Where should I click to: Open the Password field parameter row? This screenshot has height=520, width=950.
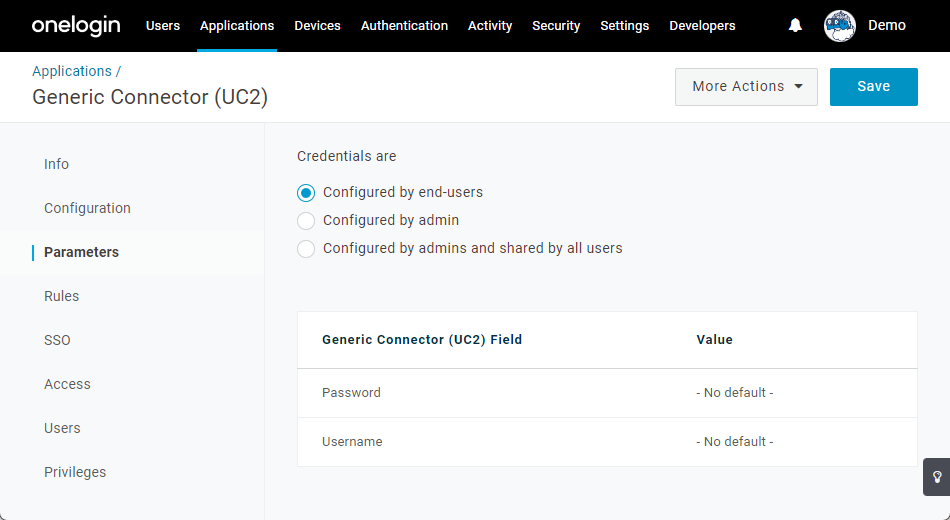tap(607, 393)
